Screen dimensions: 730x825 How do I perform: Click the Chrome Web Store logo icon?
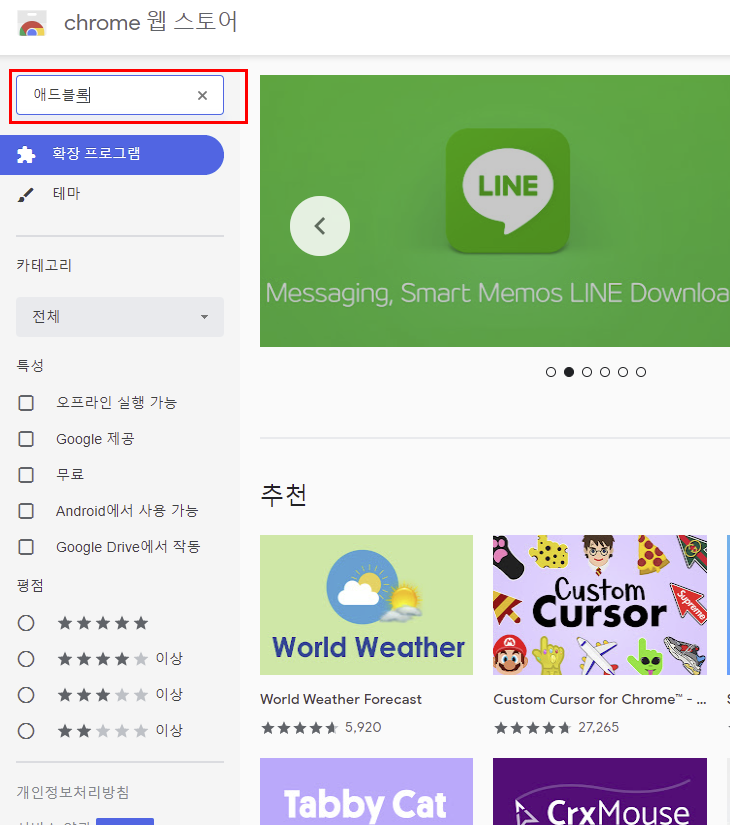[x=32, y=24]
